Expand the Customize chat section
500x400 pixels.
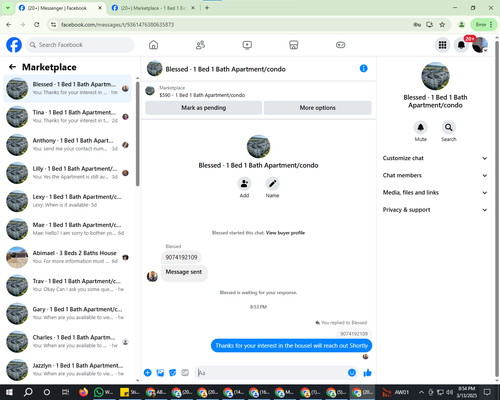[x=435, y=158]
